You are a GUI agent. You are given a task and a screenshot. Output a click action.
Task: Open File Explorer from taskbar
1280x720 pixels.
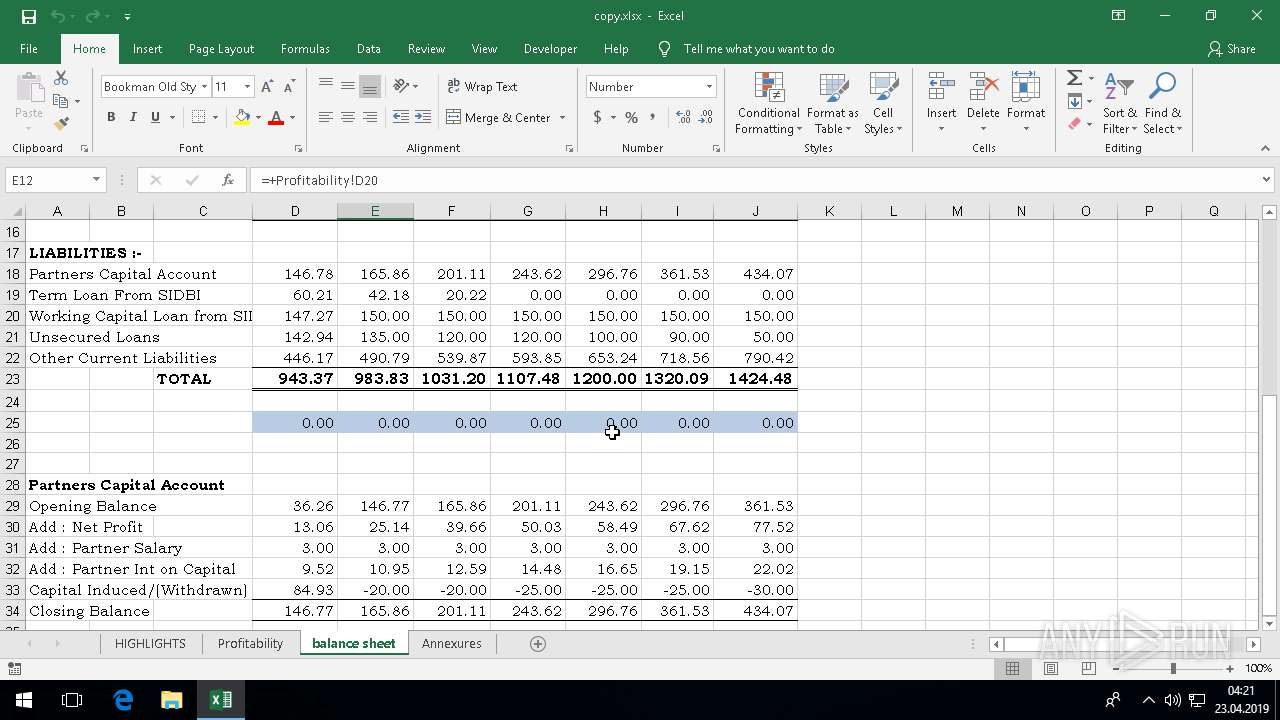(x=172, y=700)
